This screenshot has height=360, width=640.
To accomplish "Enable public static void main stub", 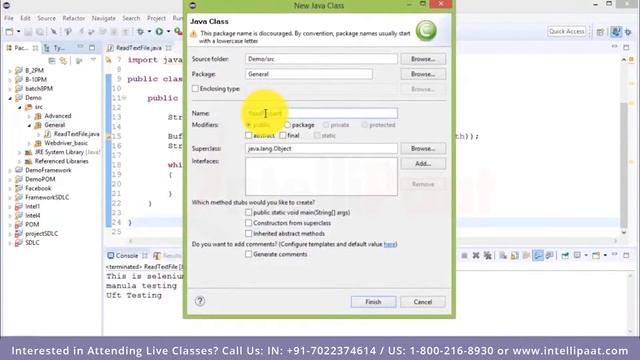I will [249, 212].
